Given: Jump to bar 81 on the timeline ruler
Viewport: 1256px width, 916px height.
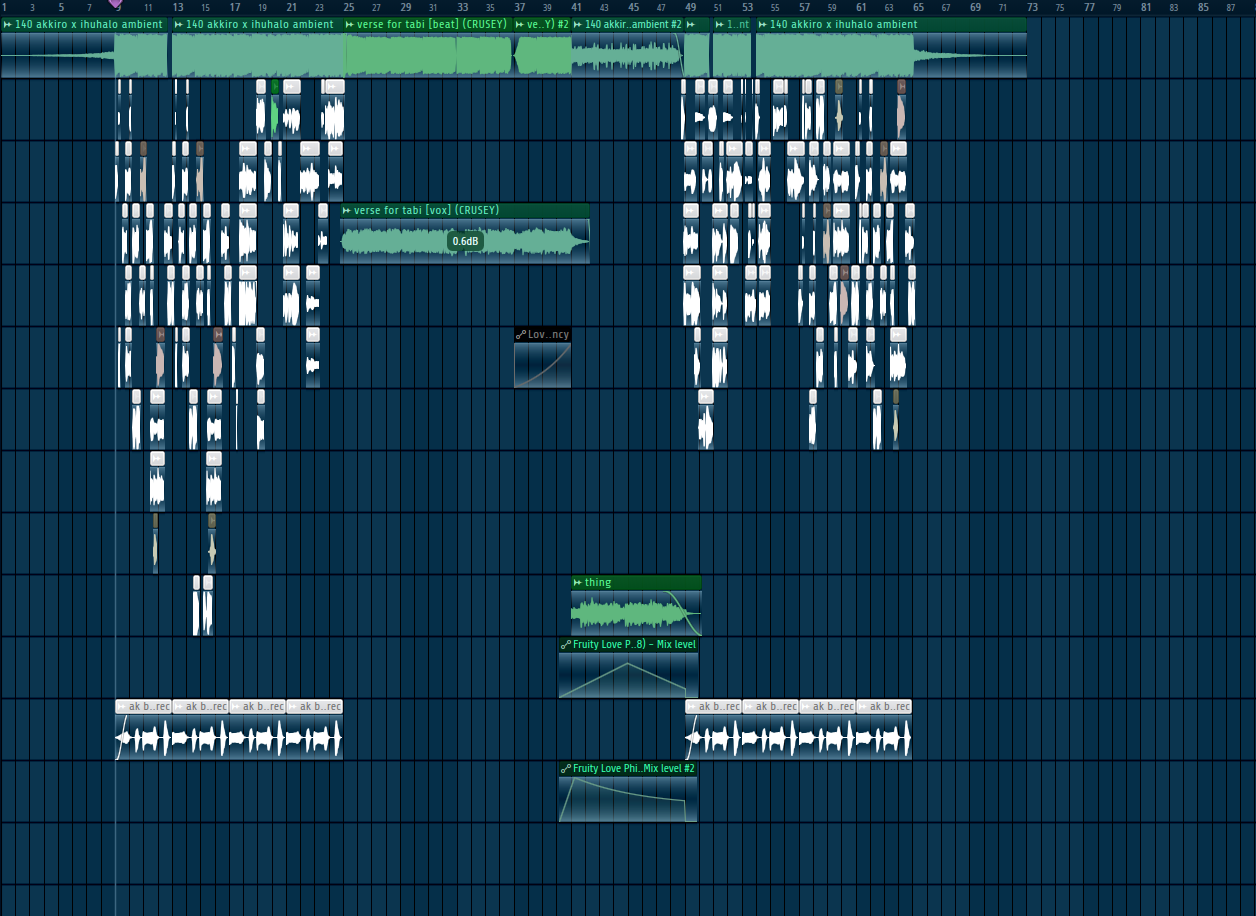Looking at the screenshot, I should [x=1147, y=7].
